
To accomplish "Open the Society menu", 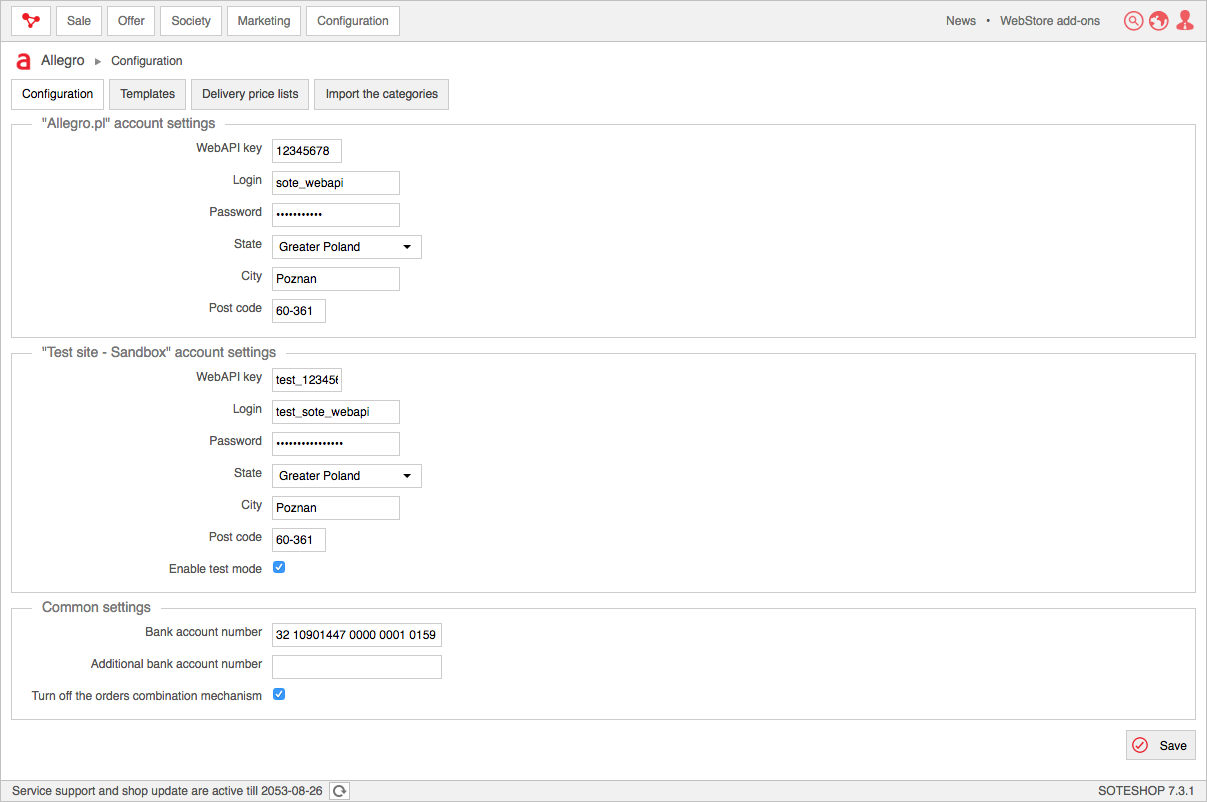I will click(x=191, y=21).
